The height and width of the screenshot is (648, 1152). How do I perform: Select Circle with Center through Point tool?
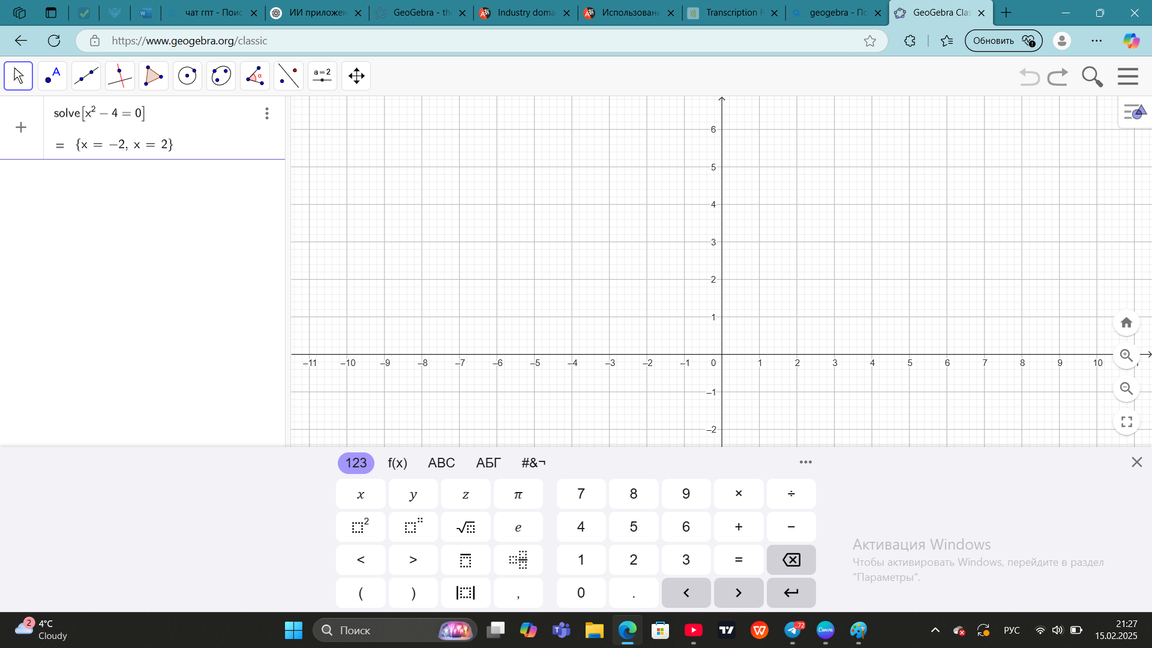(187, 76)
